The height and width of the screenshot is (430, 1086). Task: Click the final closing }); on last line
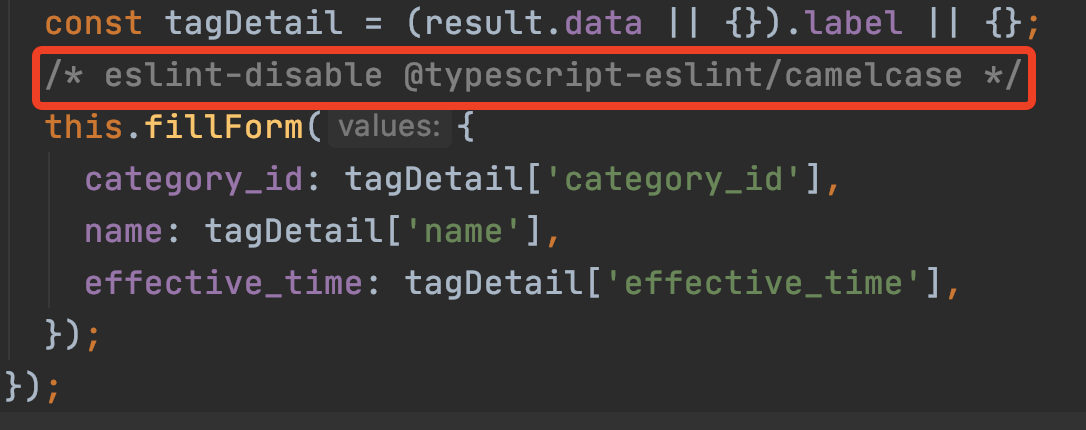[30, 385]
